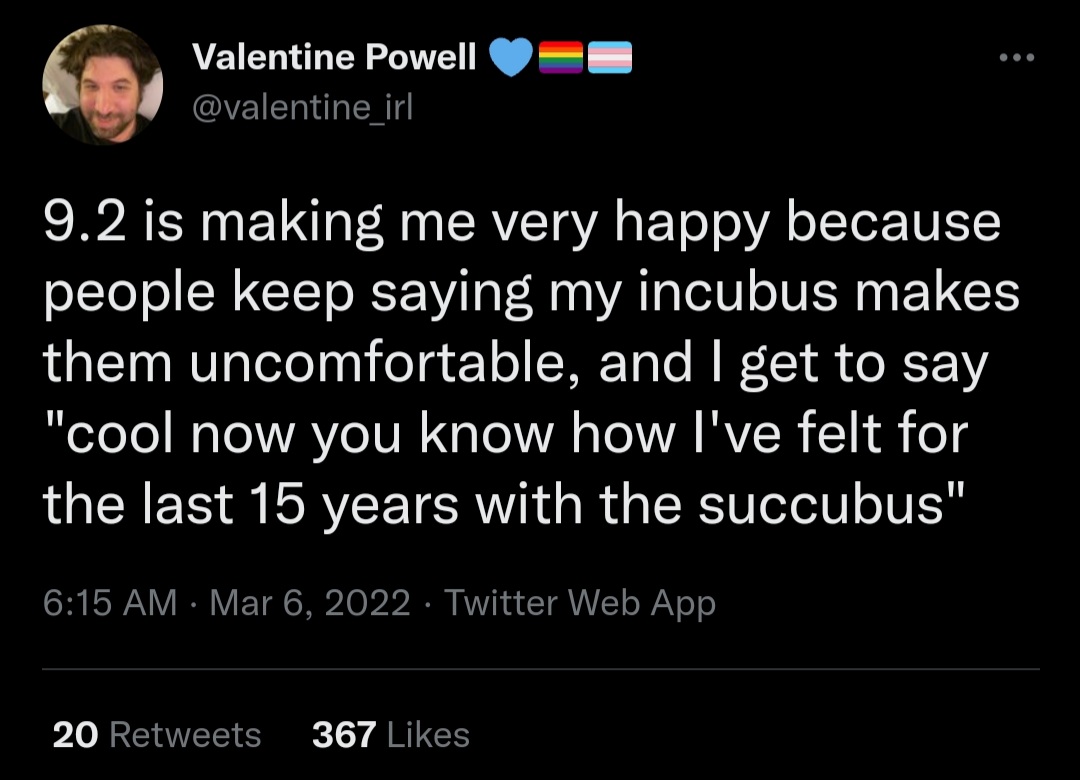The image size is (1080, 780).
Task: Click the rainbow pride flag emoji
Action: pos(560,57)
